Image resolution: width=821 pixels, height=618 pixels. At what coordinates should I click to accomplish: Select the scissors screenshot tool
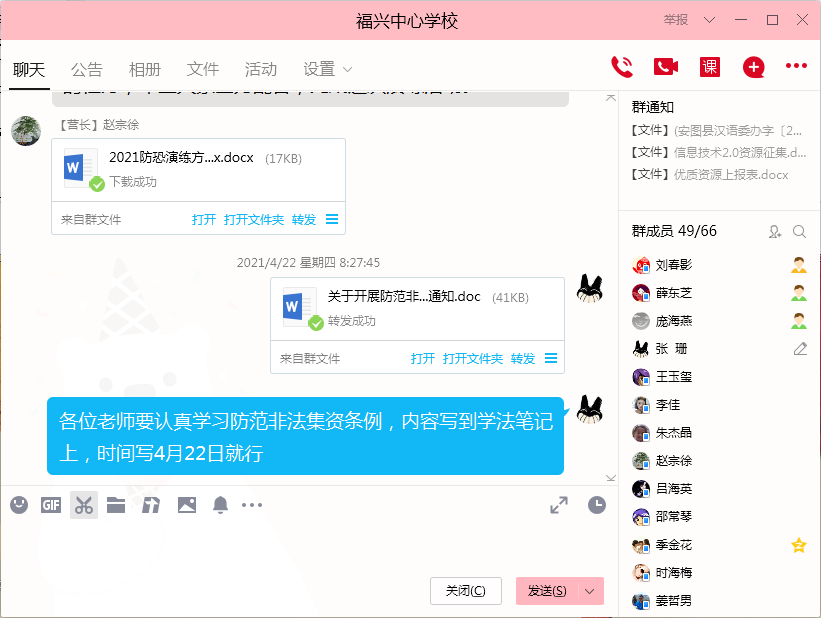point(84,505)
